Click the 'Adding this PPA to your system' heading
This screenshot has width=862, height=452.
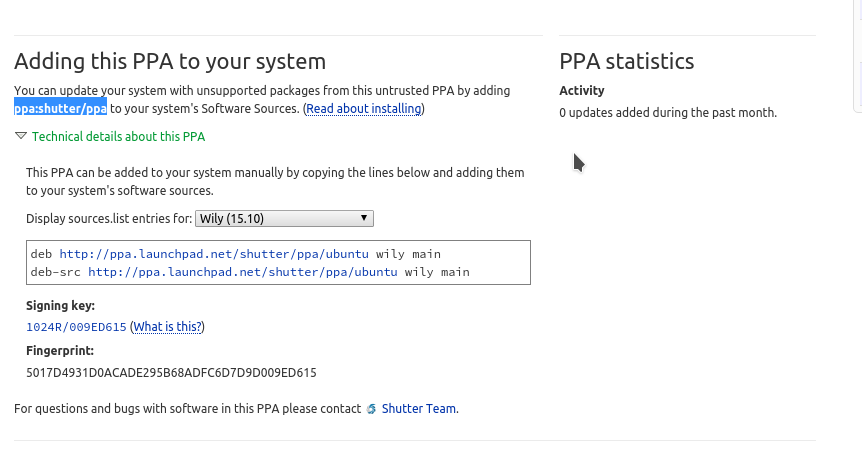[170, 61]
